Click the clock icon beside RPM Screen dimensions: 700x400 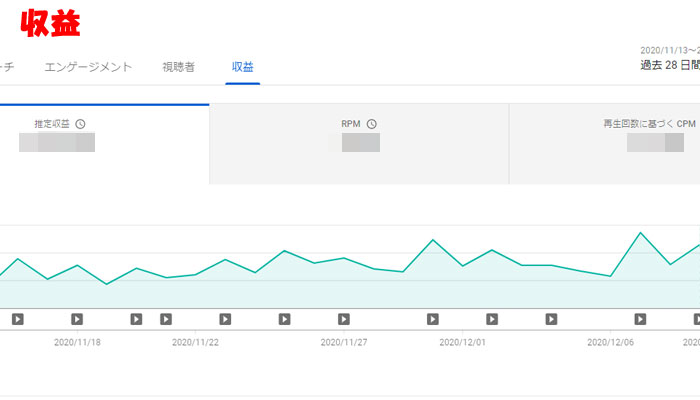[372, 124]
